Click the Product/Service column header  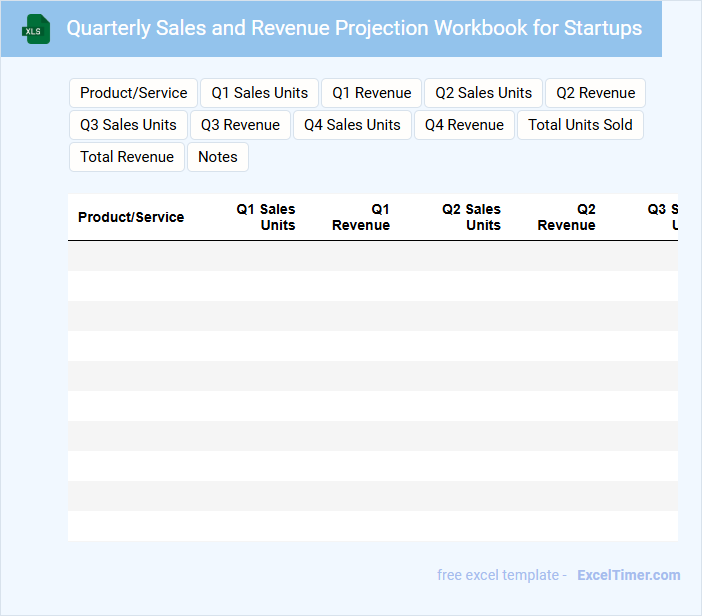tap(131, 217)
